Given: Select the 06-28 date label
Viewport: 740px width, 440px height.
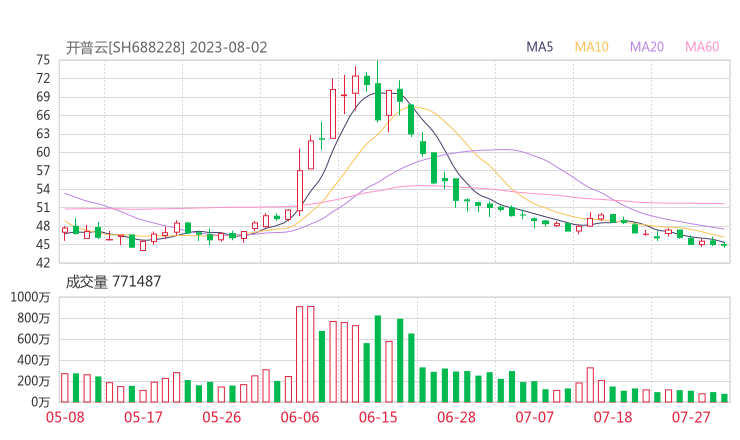Looking at the screenshot, I should 456,417.
